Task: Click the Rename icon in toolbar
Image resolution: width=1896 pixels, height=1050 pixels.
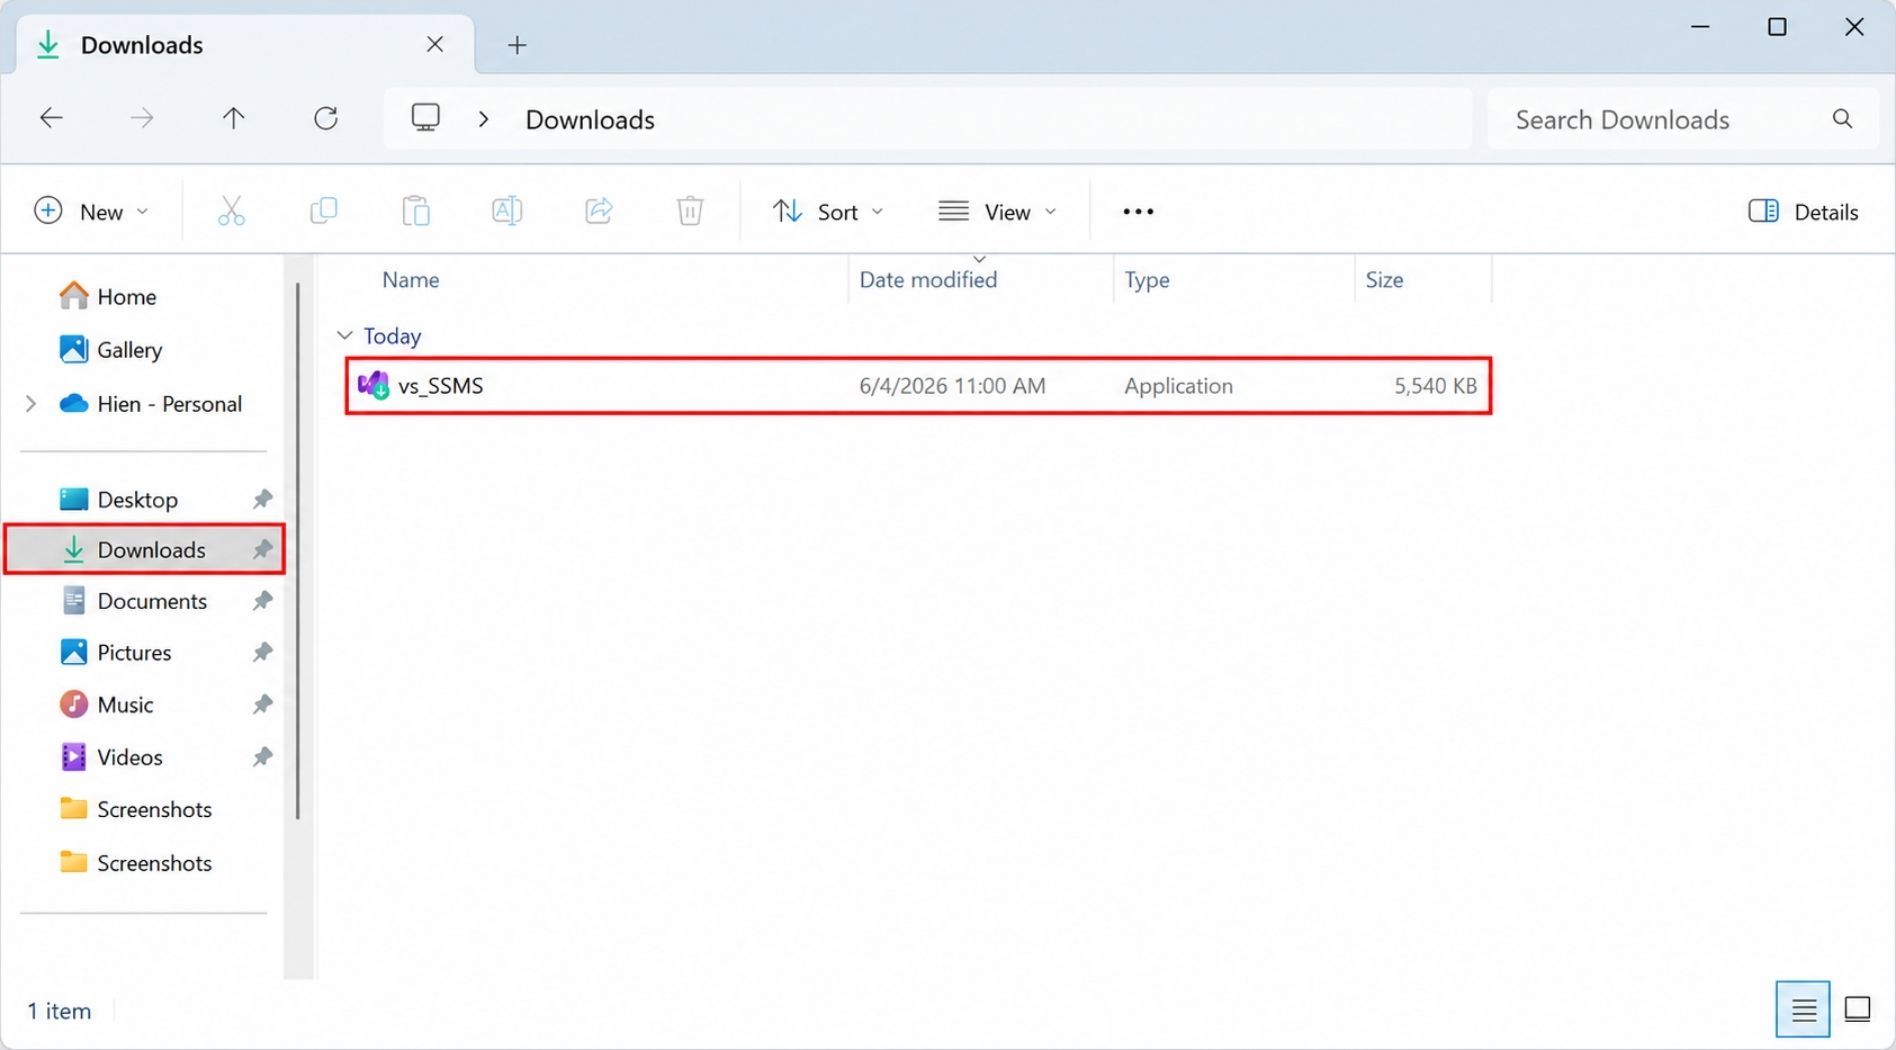Action: click(507, 211)
